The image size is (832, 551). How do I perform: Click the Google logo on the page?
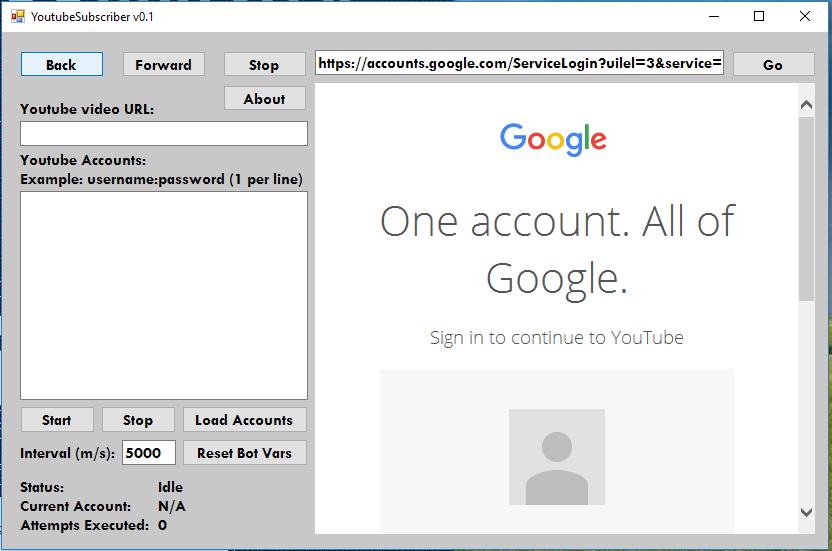(x=553, y=139)
